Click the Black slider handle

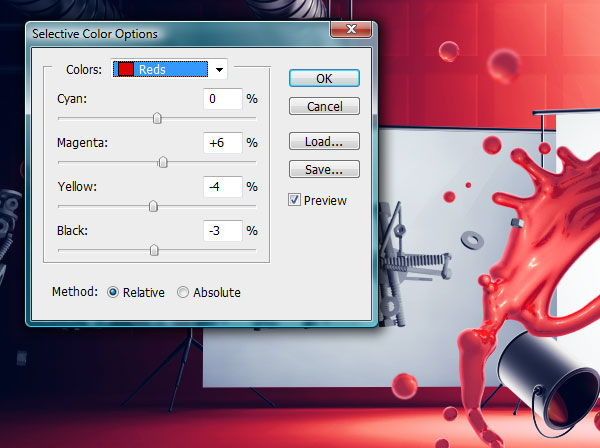point(154,250)
